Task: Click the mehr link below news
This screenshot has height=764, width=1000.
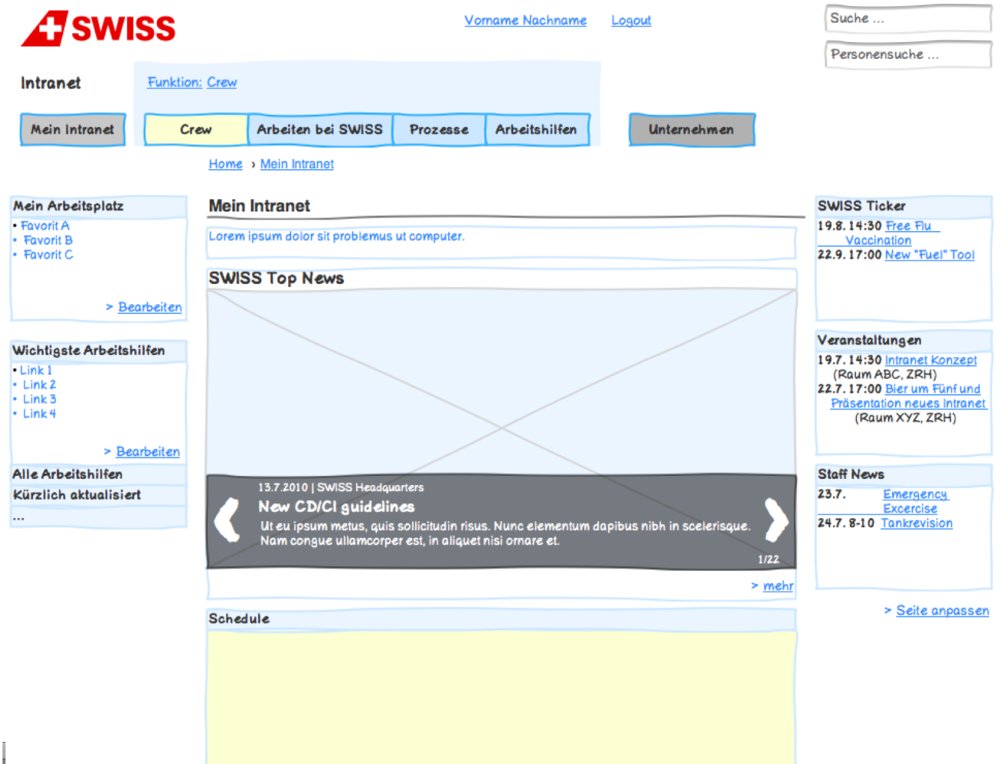Action: [778, 586]
